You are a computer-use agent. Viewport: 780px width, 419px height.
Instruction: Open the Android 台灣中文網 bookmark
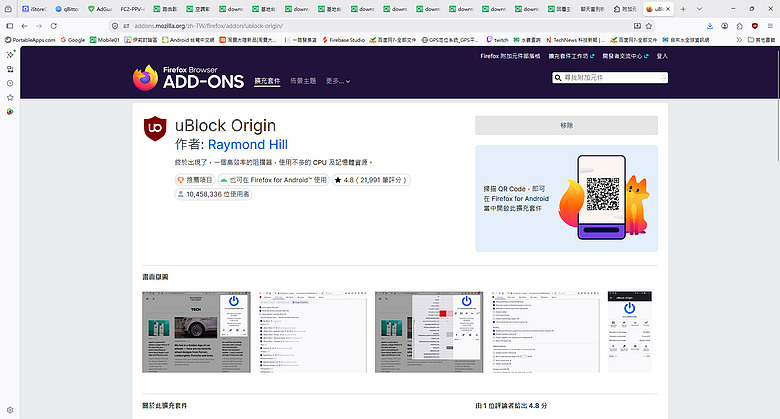coord(188,40)
